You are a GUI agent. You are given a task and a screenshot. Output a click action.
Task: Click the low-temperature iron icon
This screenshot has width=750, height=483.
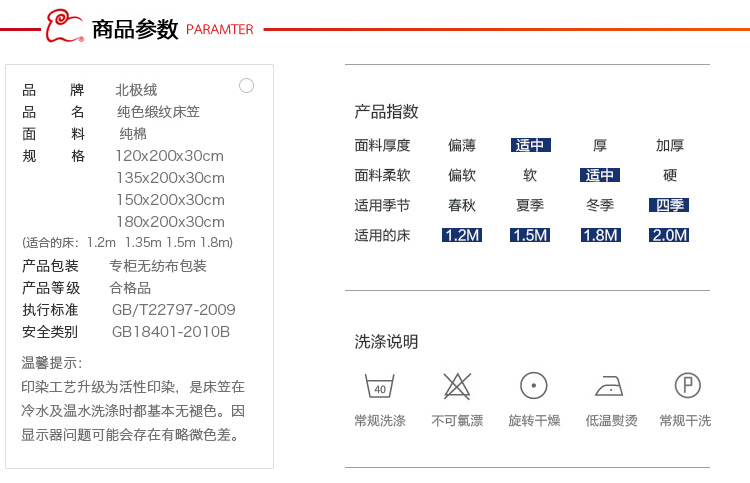(609, 386)
